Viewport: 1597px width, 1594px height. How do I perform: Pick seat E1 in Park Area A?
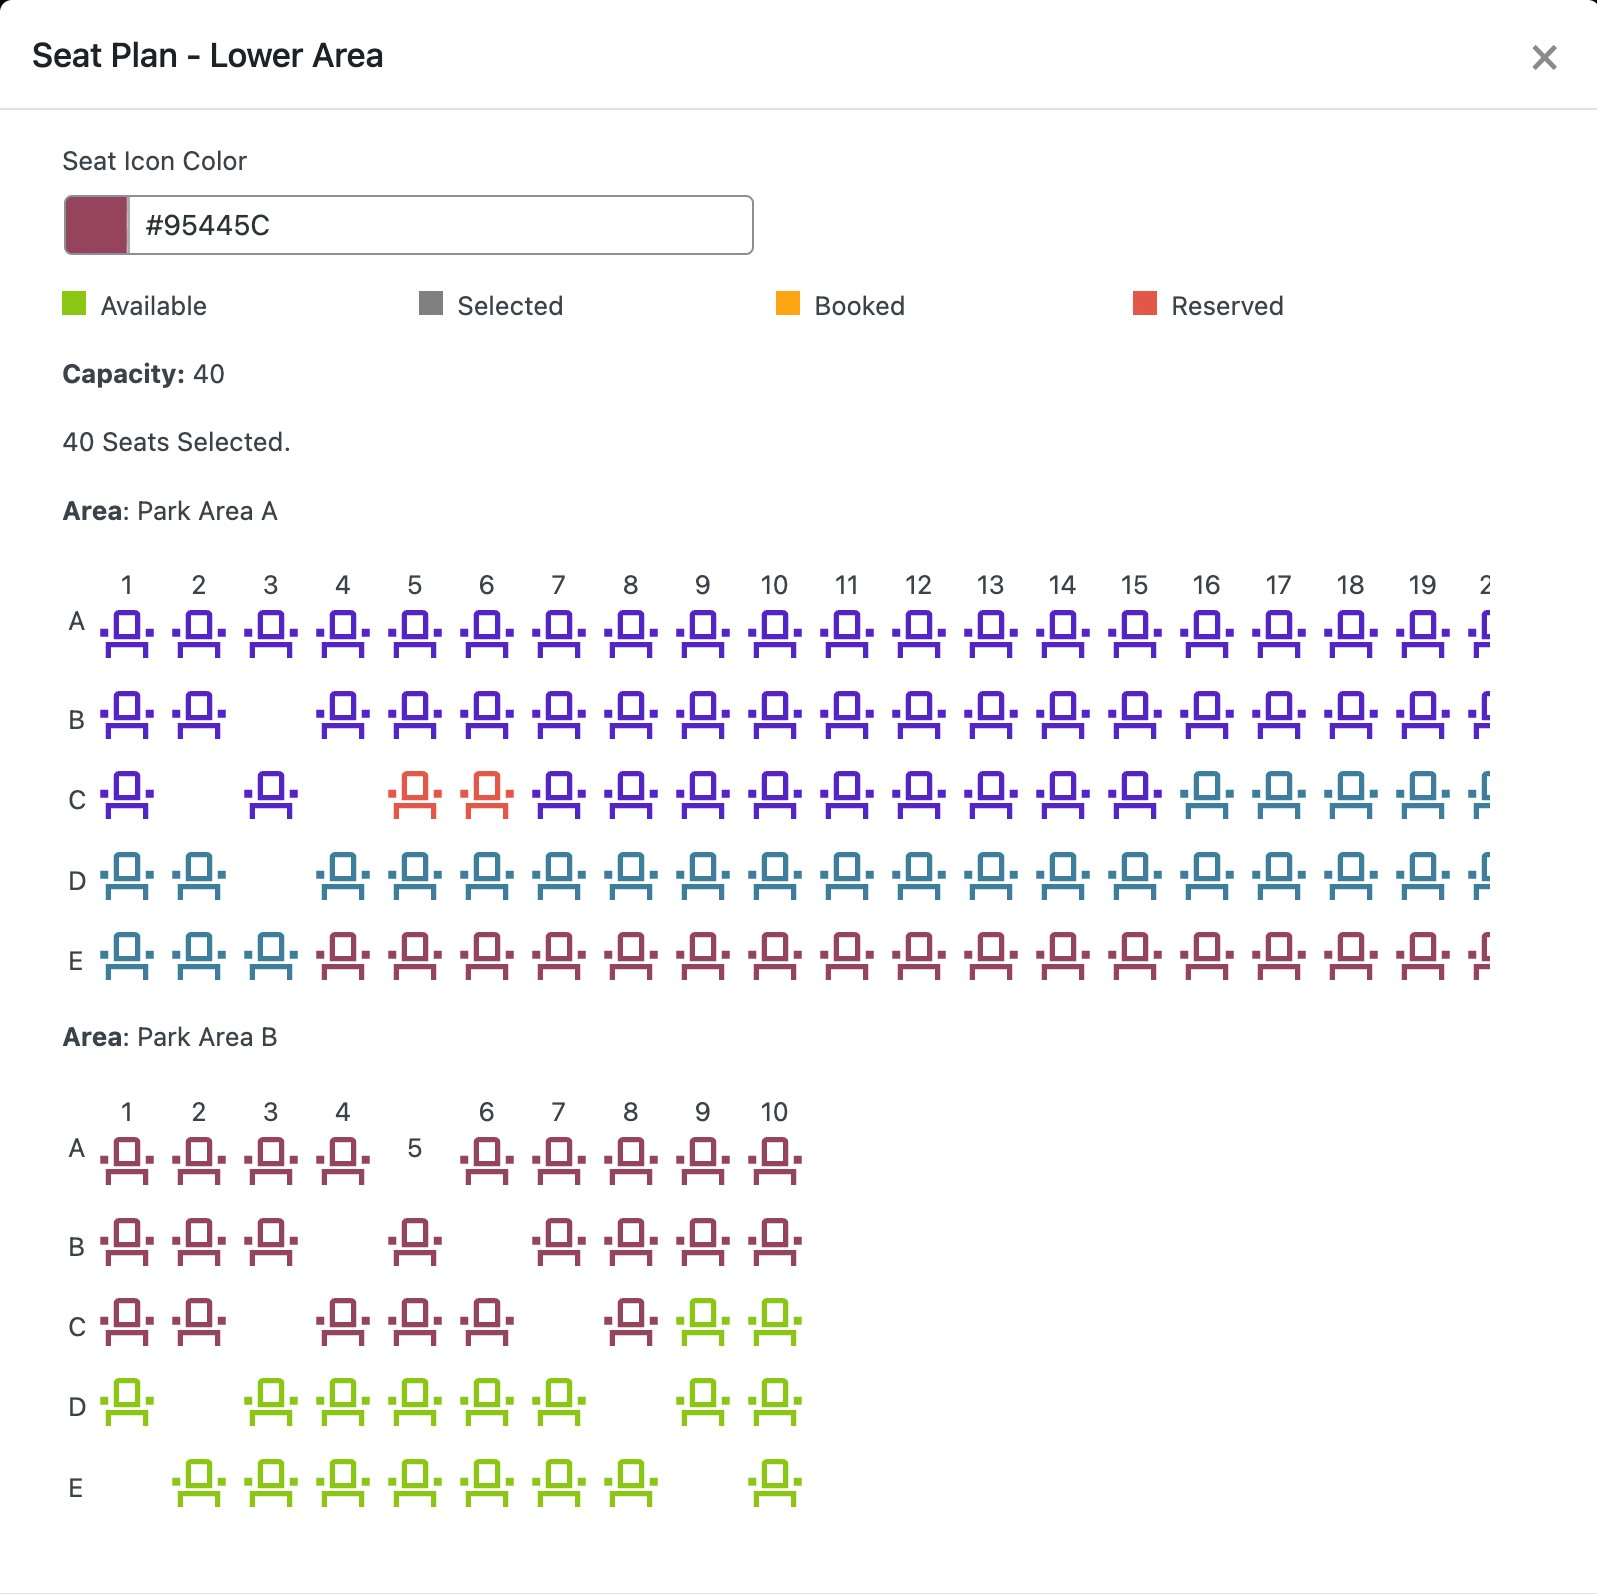(x=127, y=955)
